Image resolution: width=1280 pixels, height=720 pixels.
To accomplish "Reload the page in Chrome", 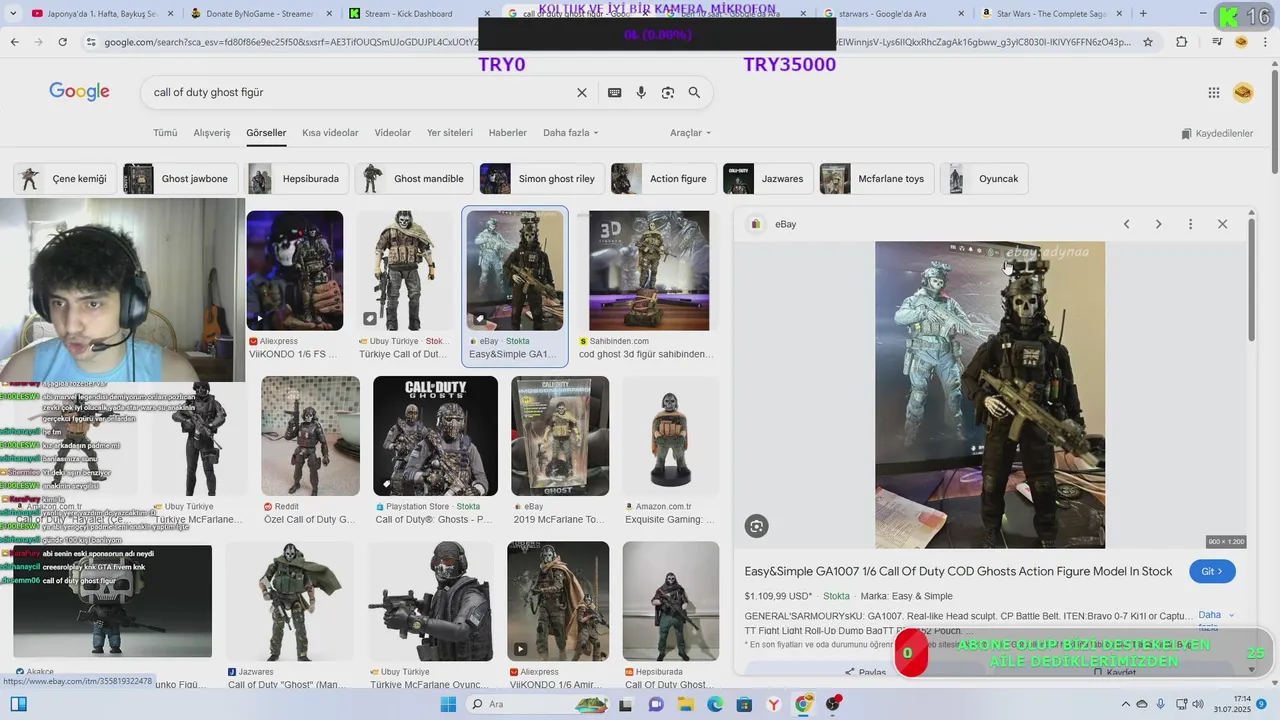I will 62,42.
